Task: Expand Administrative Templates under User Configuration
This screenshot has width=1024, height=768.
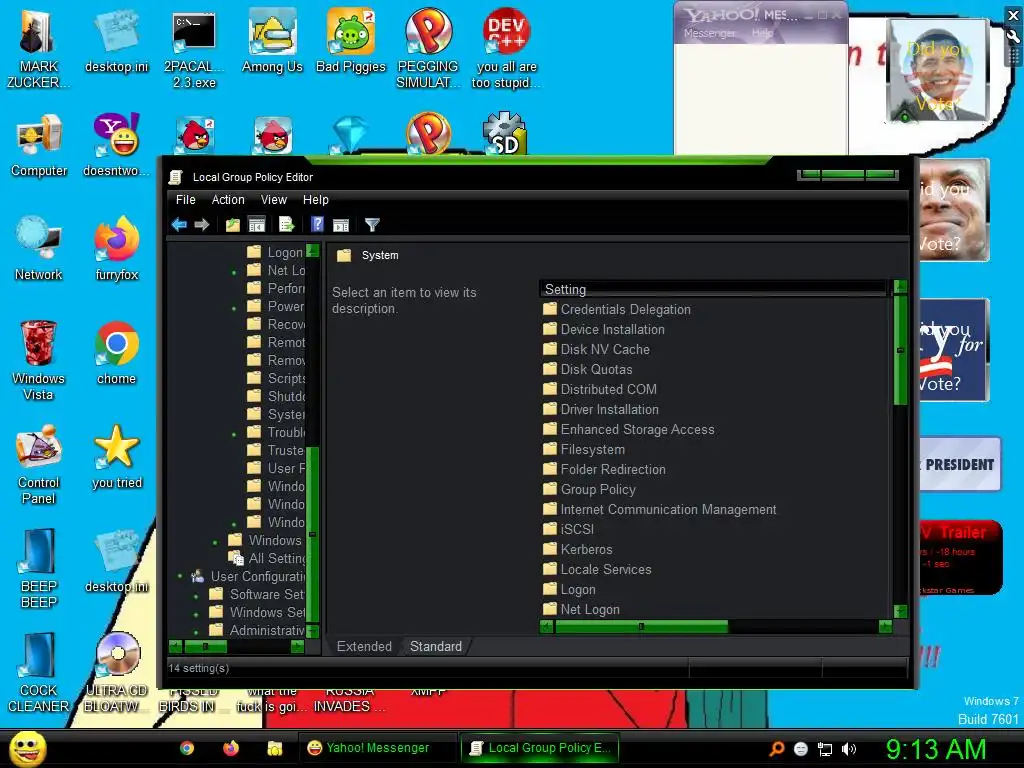Action: pos(196,632)
